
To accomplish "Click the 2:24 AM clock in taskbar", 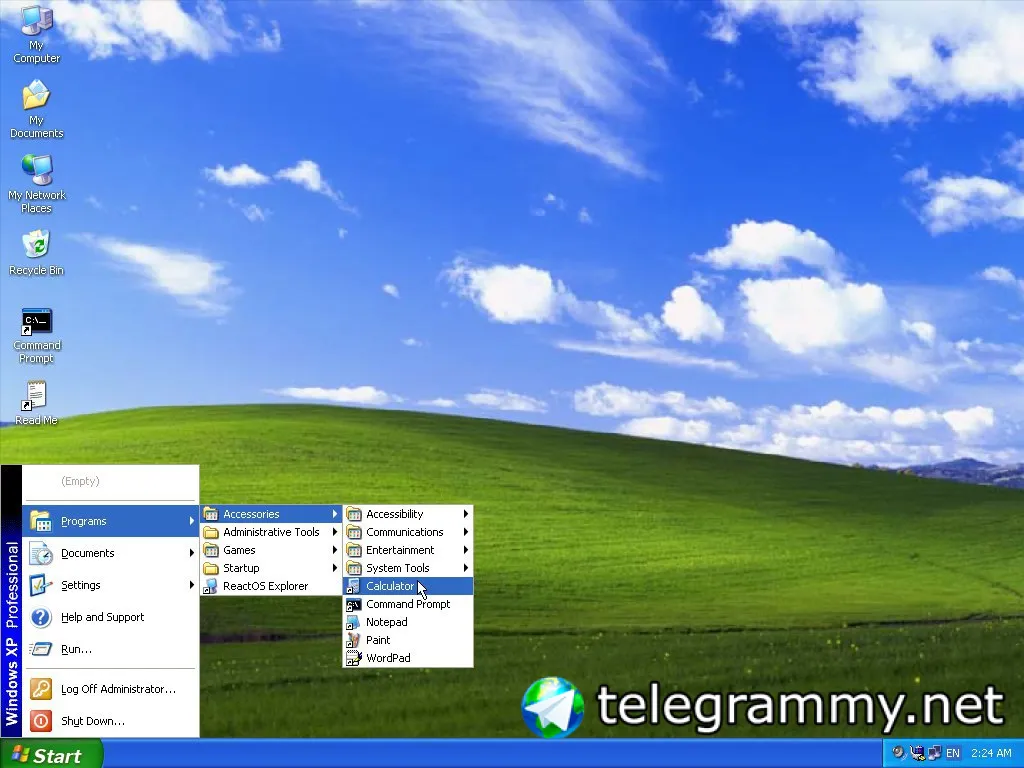I will coord(991,753).
